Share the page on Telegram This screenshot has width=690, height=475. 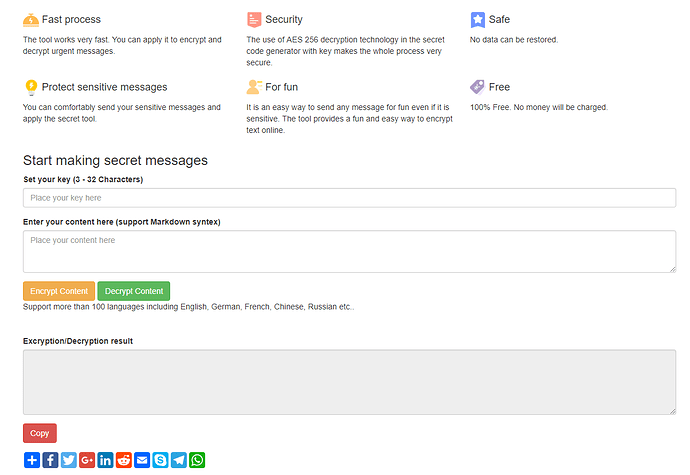point(179,460)
